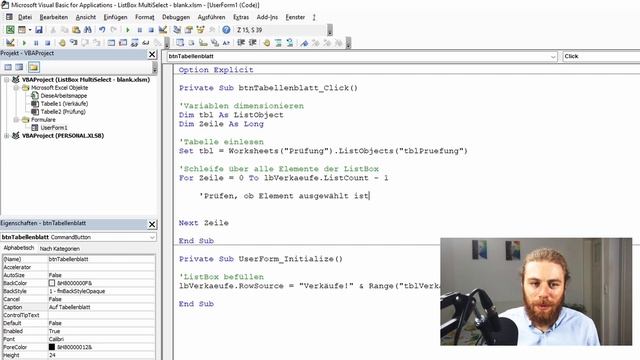
Task: Open Standard toolbar options arrow
Action: (x=330, y=30)
